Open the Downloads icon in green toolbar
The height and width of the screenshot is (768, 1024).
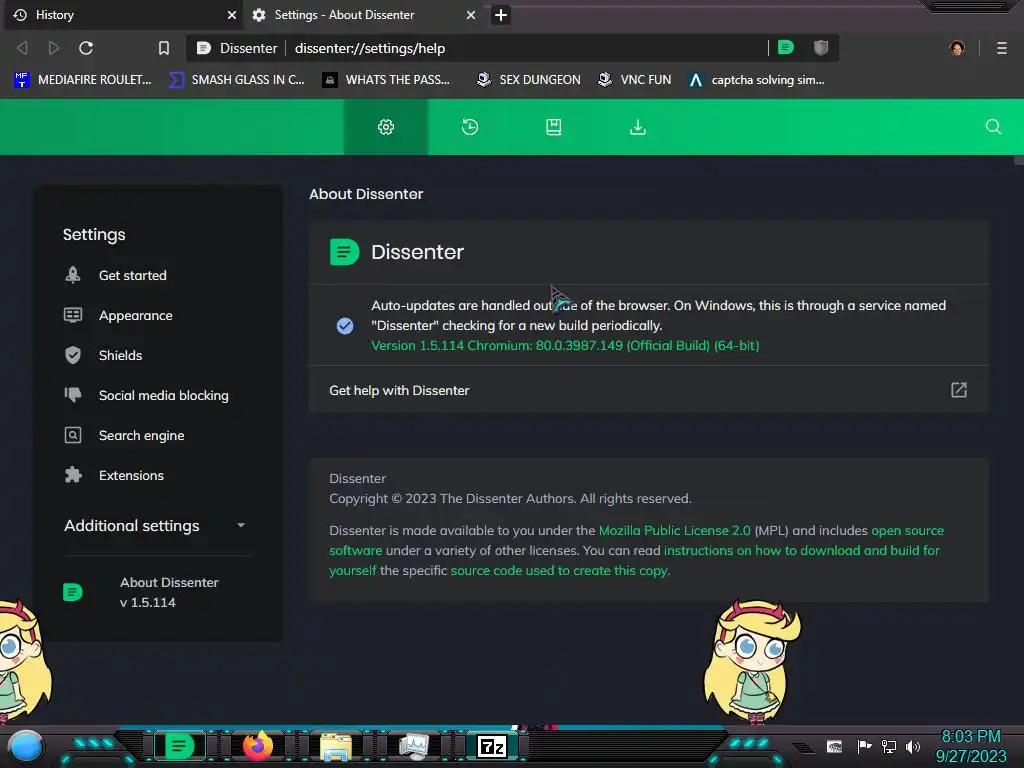(x=637, y=127)
